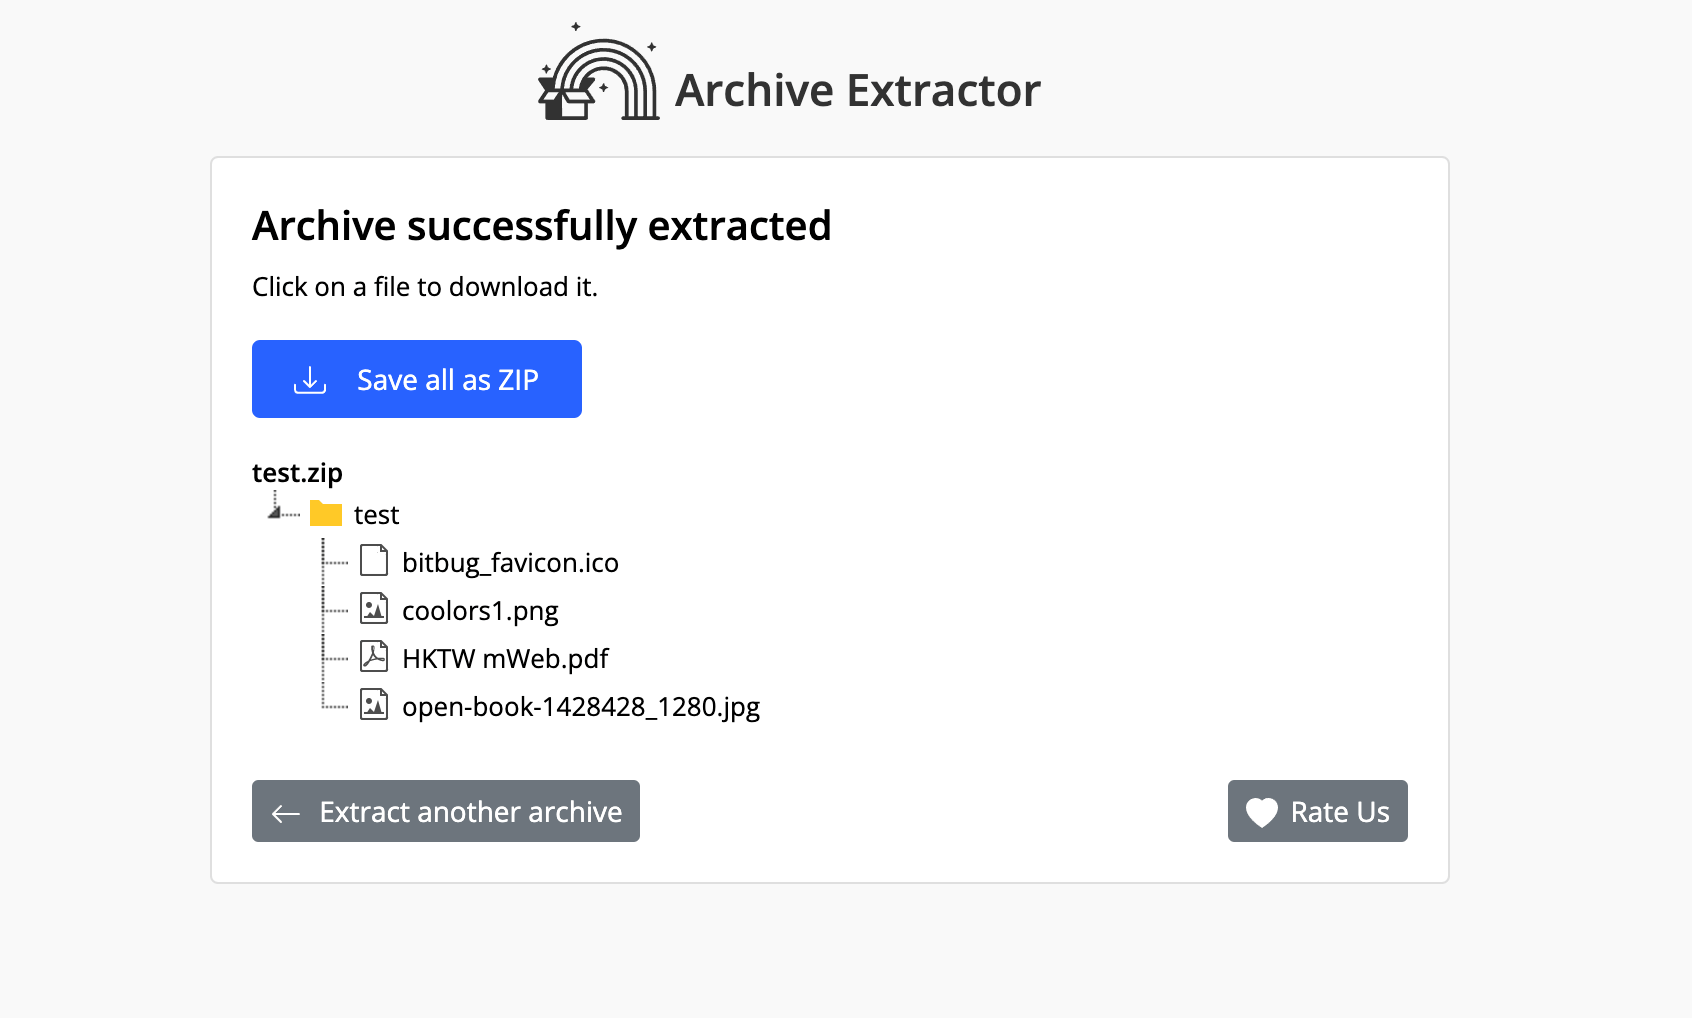Click the Rate Us button
The width and height of the screenshot is (1692, 1018).
[1317, 811]
